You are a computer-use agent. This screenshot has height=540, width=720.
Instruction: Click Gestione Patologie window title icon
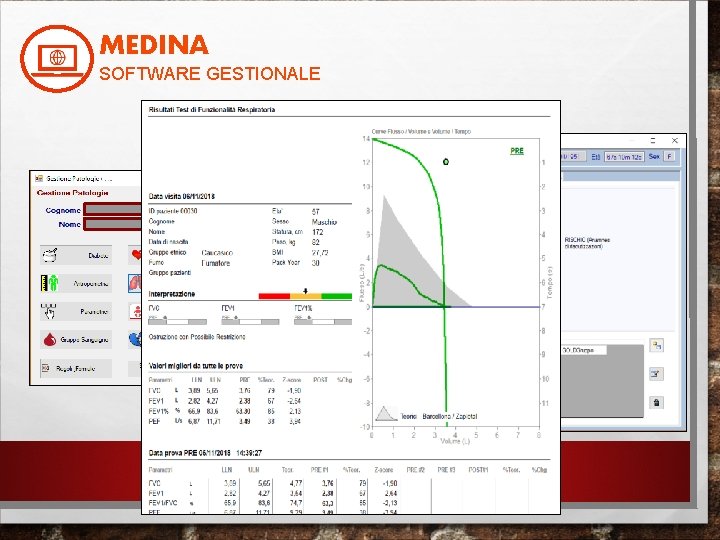[x=39, y=178]
